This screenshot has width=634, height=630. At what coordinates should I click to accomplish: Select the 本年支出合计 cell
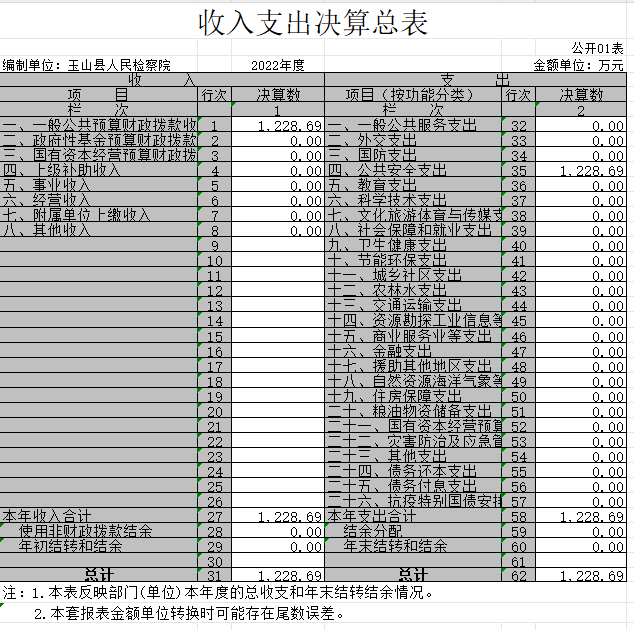[x=413, y=515]
